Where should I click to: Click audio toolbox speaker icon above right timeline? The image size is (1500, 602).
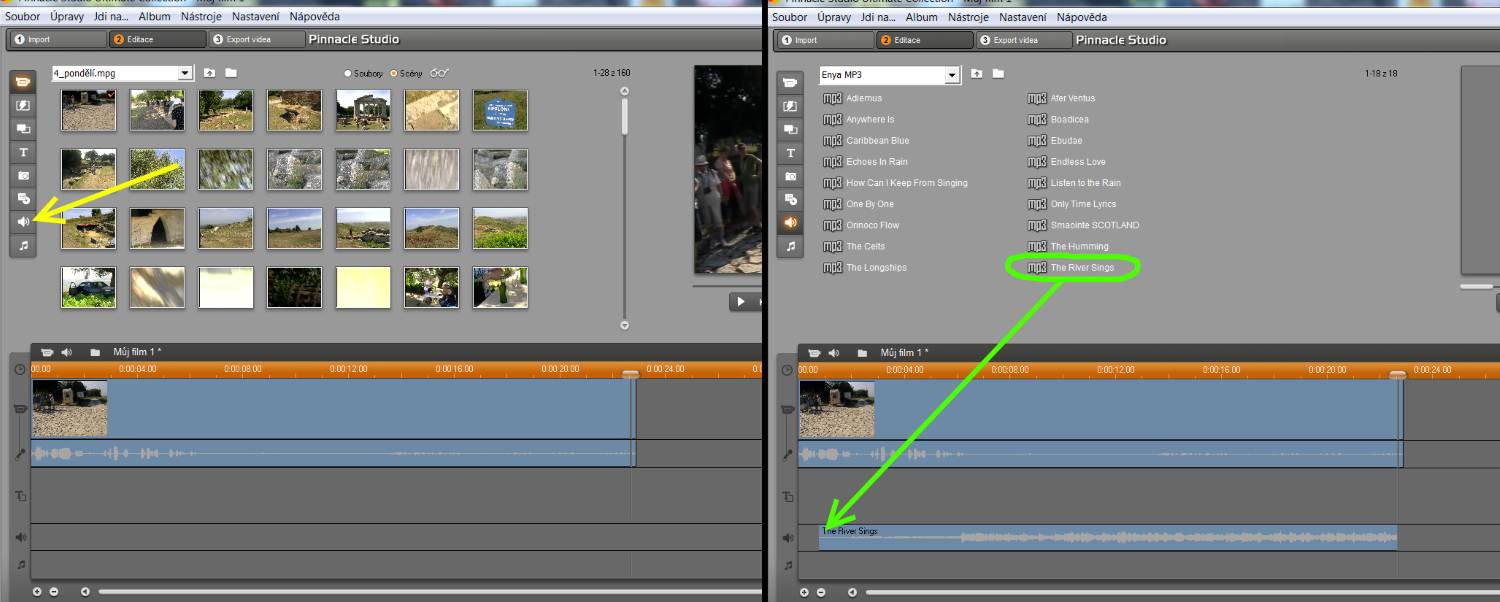point(834,353)
